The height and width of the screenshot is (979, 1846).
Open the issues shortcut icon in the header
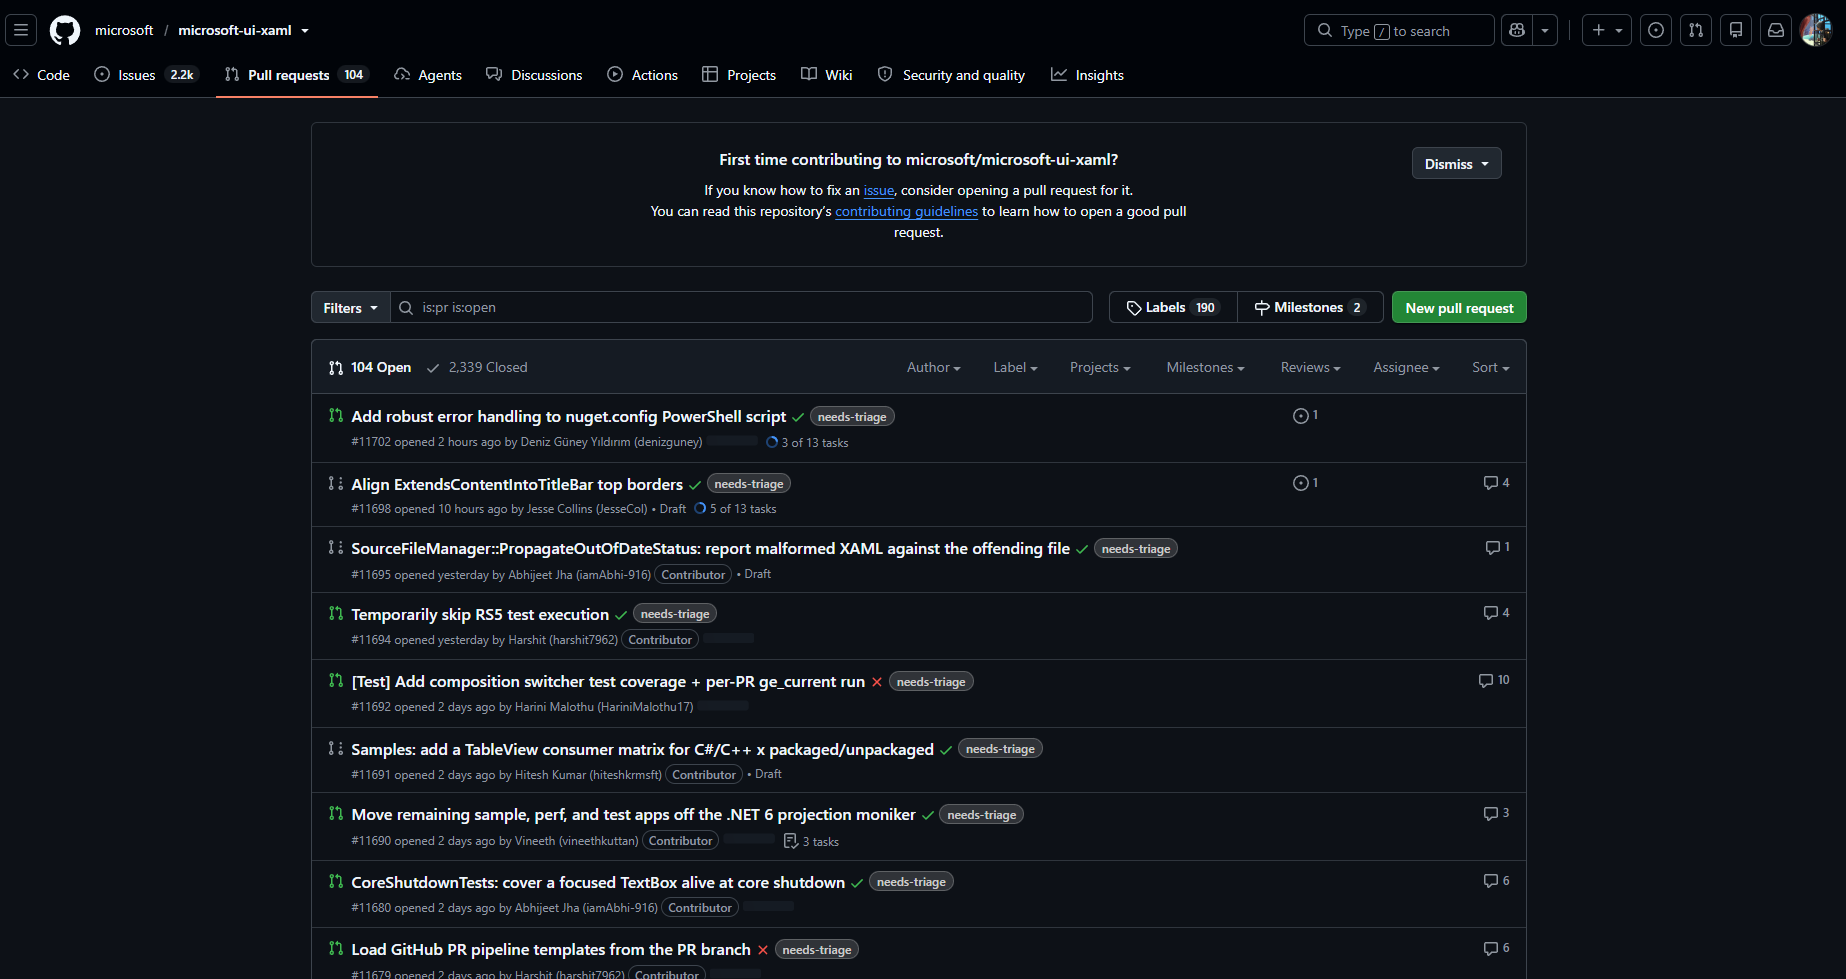1656,30
